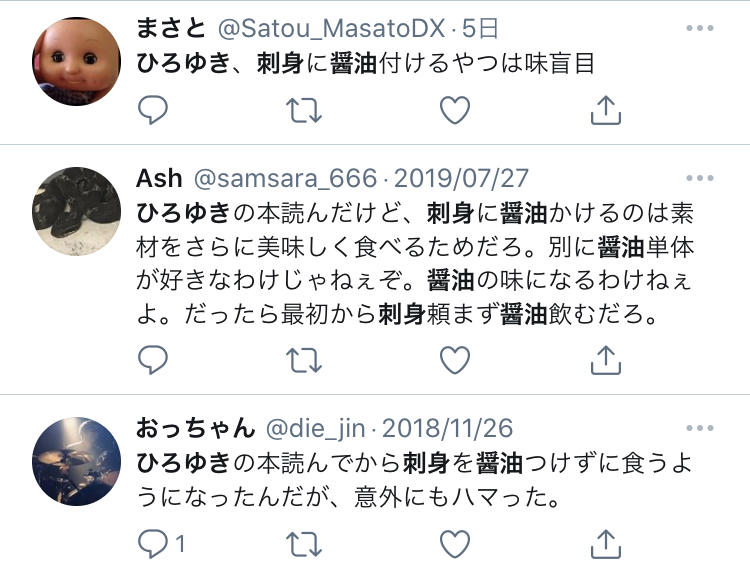Retweet まさと's tweet about 味盲目

coord(304,110)
